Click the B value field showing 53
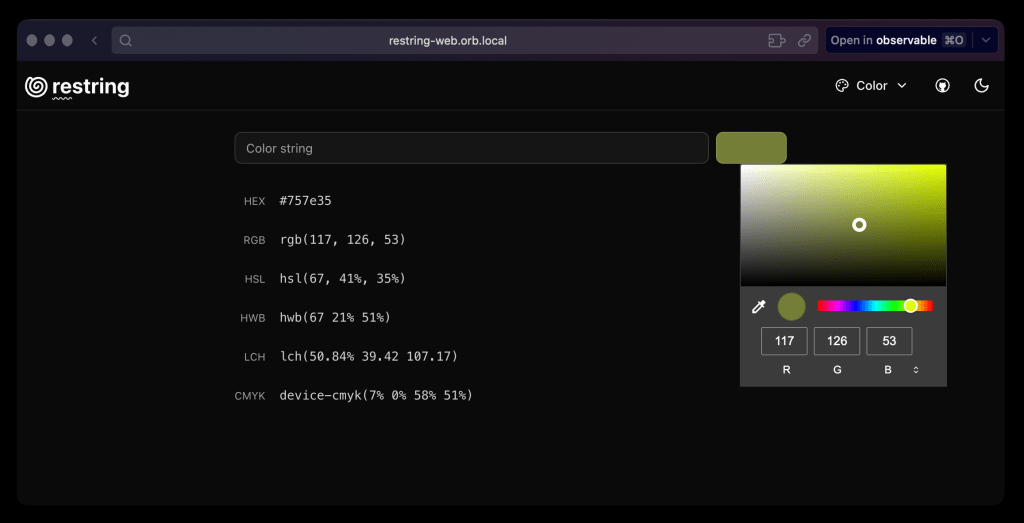This screenshot has width=1024, height=523. pos(889,341)
